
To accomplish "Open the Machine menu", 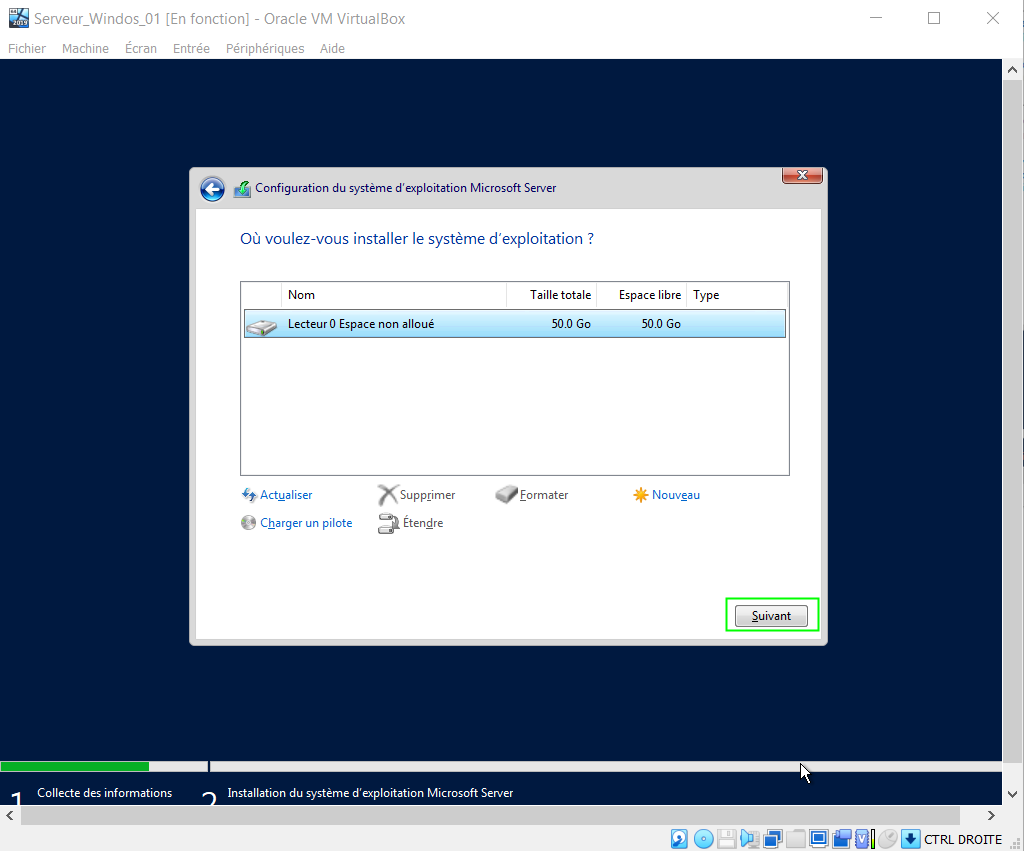I will click(x=85, y=48).
